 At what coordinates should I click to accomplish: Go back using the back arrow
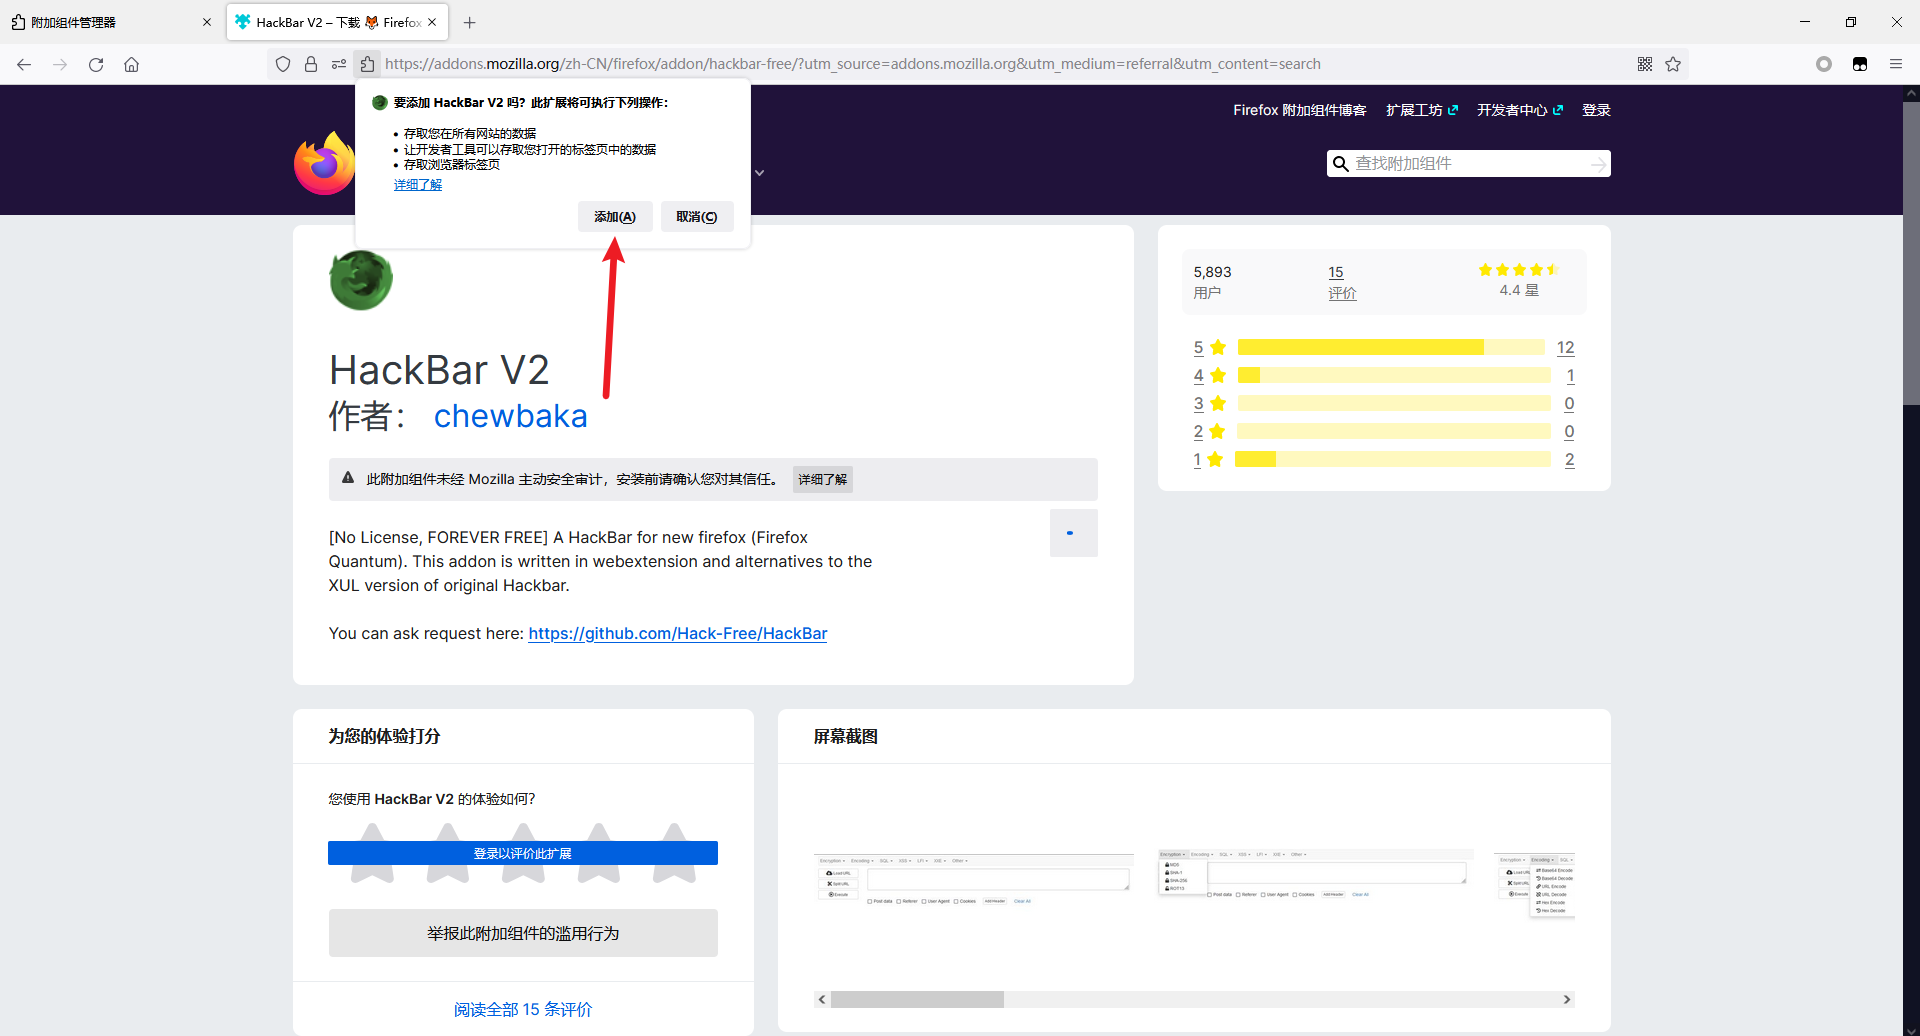tap(24, 64)
